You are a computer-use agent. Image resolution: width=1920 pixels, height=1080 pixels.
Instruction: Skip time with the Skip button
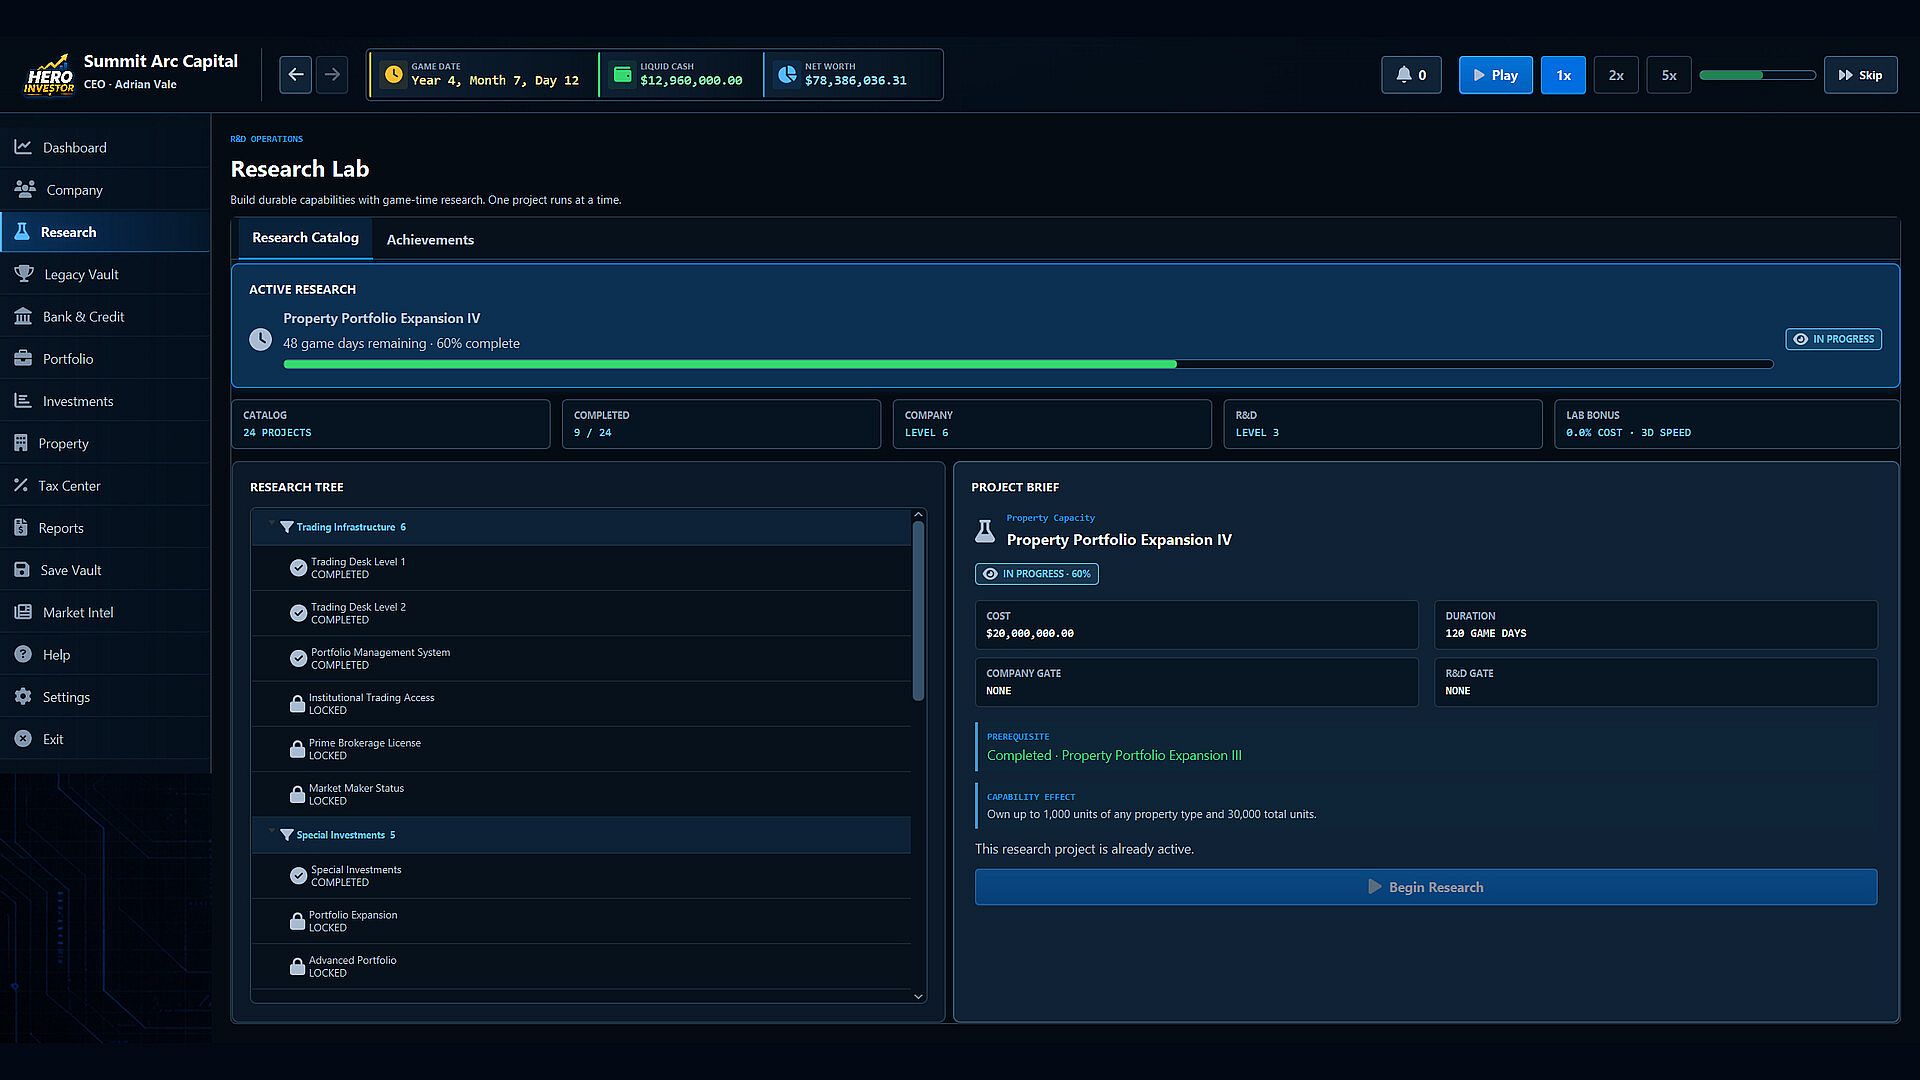tap(1860, 75)
